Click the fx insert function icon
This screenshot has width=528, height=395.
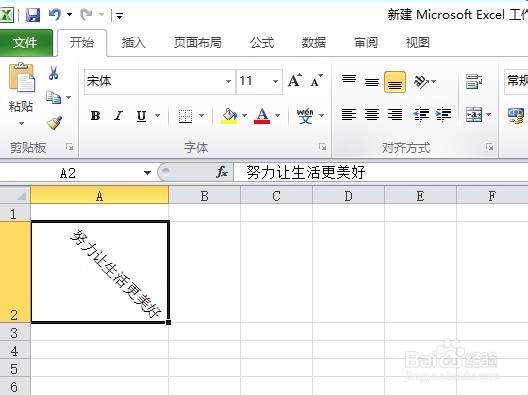click(222, 172)
